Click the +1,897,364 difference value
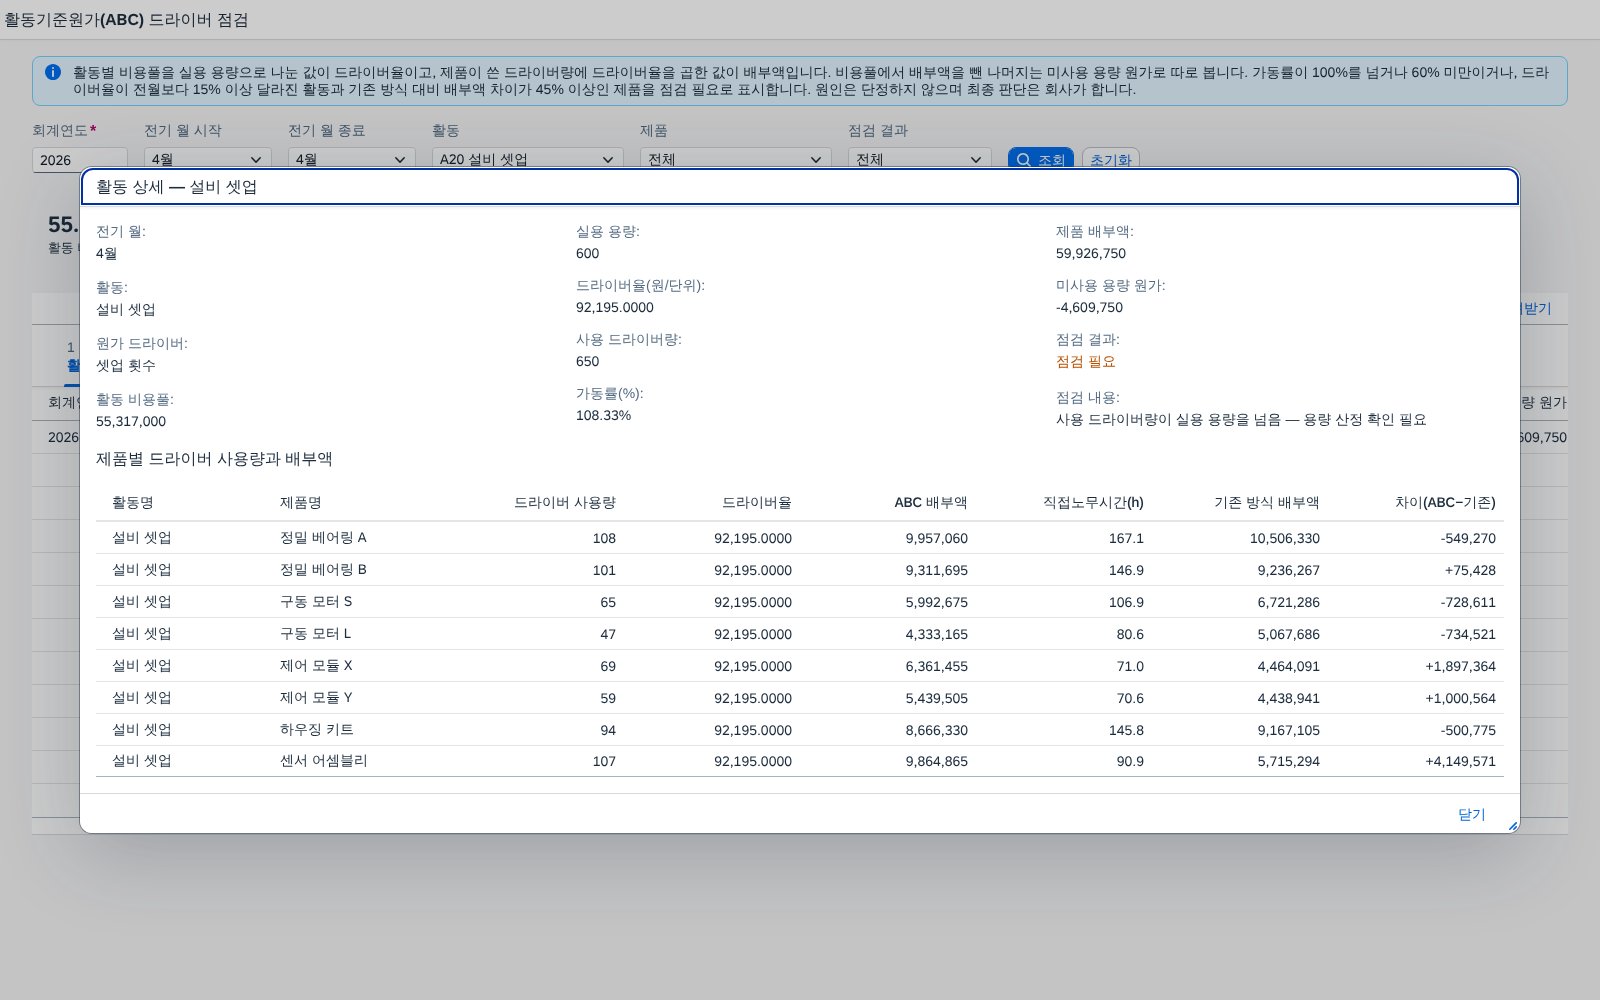 pyautogui.click(x=1460, y=667)
